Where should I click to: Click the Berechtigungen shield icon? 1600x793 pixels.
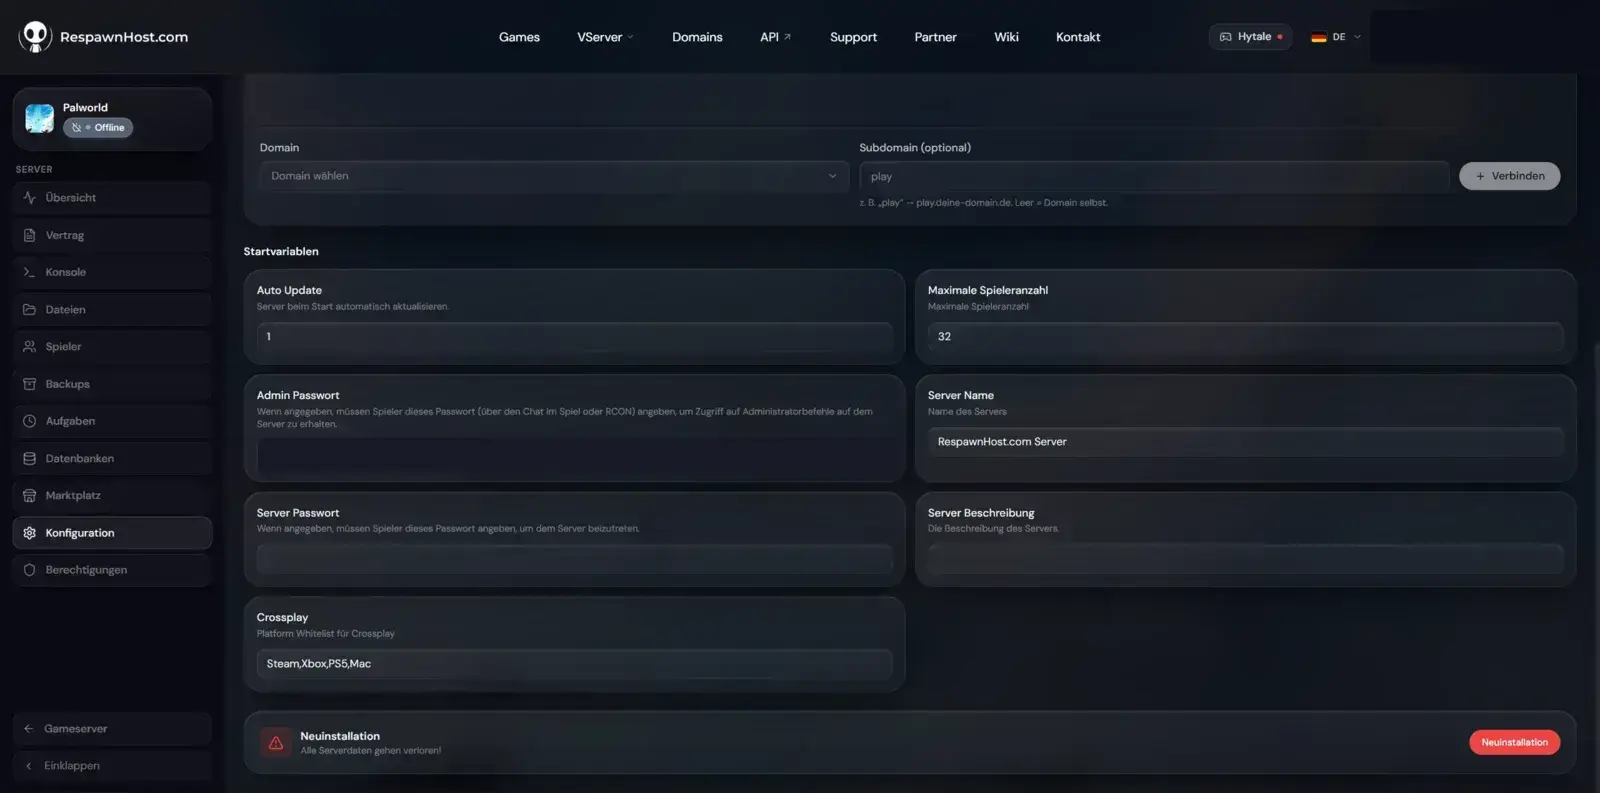tap(29, 570)
